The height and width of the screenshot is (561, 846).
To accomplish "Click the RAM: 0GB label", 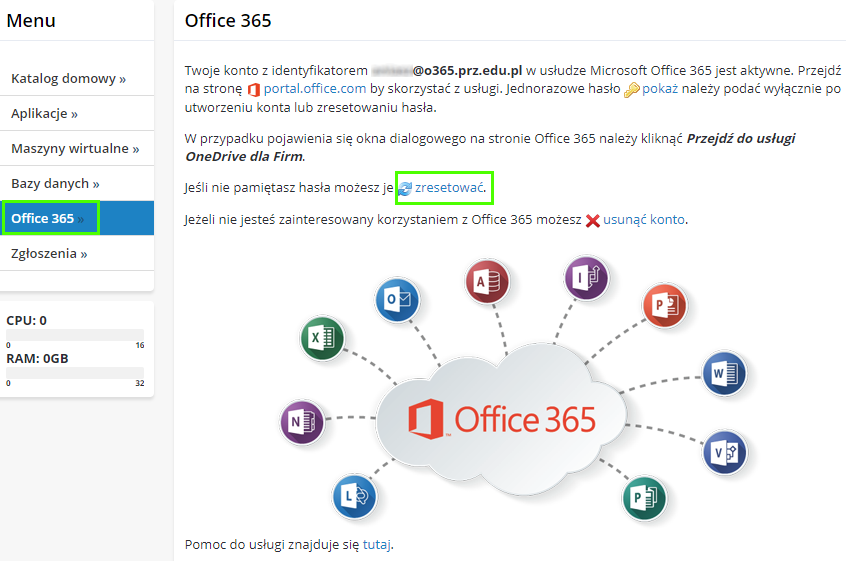I will pyautogui.click(x=37, y=359).
